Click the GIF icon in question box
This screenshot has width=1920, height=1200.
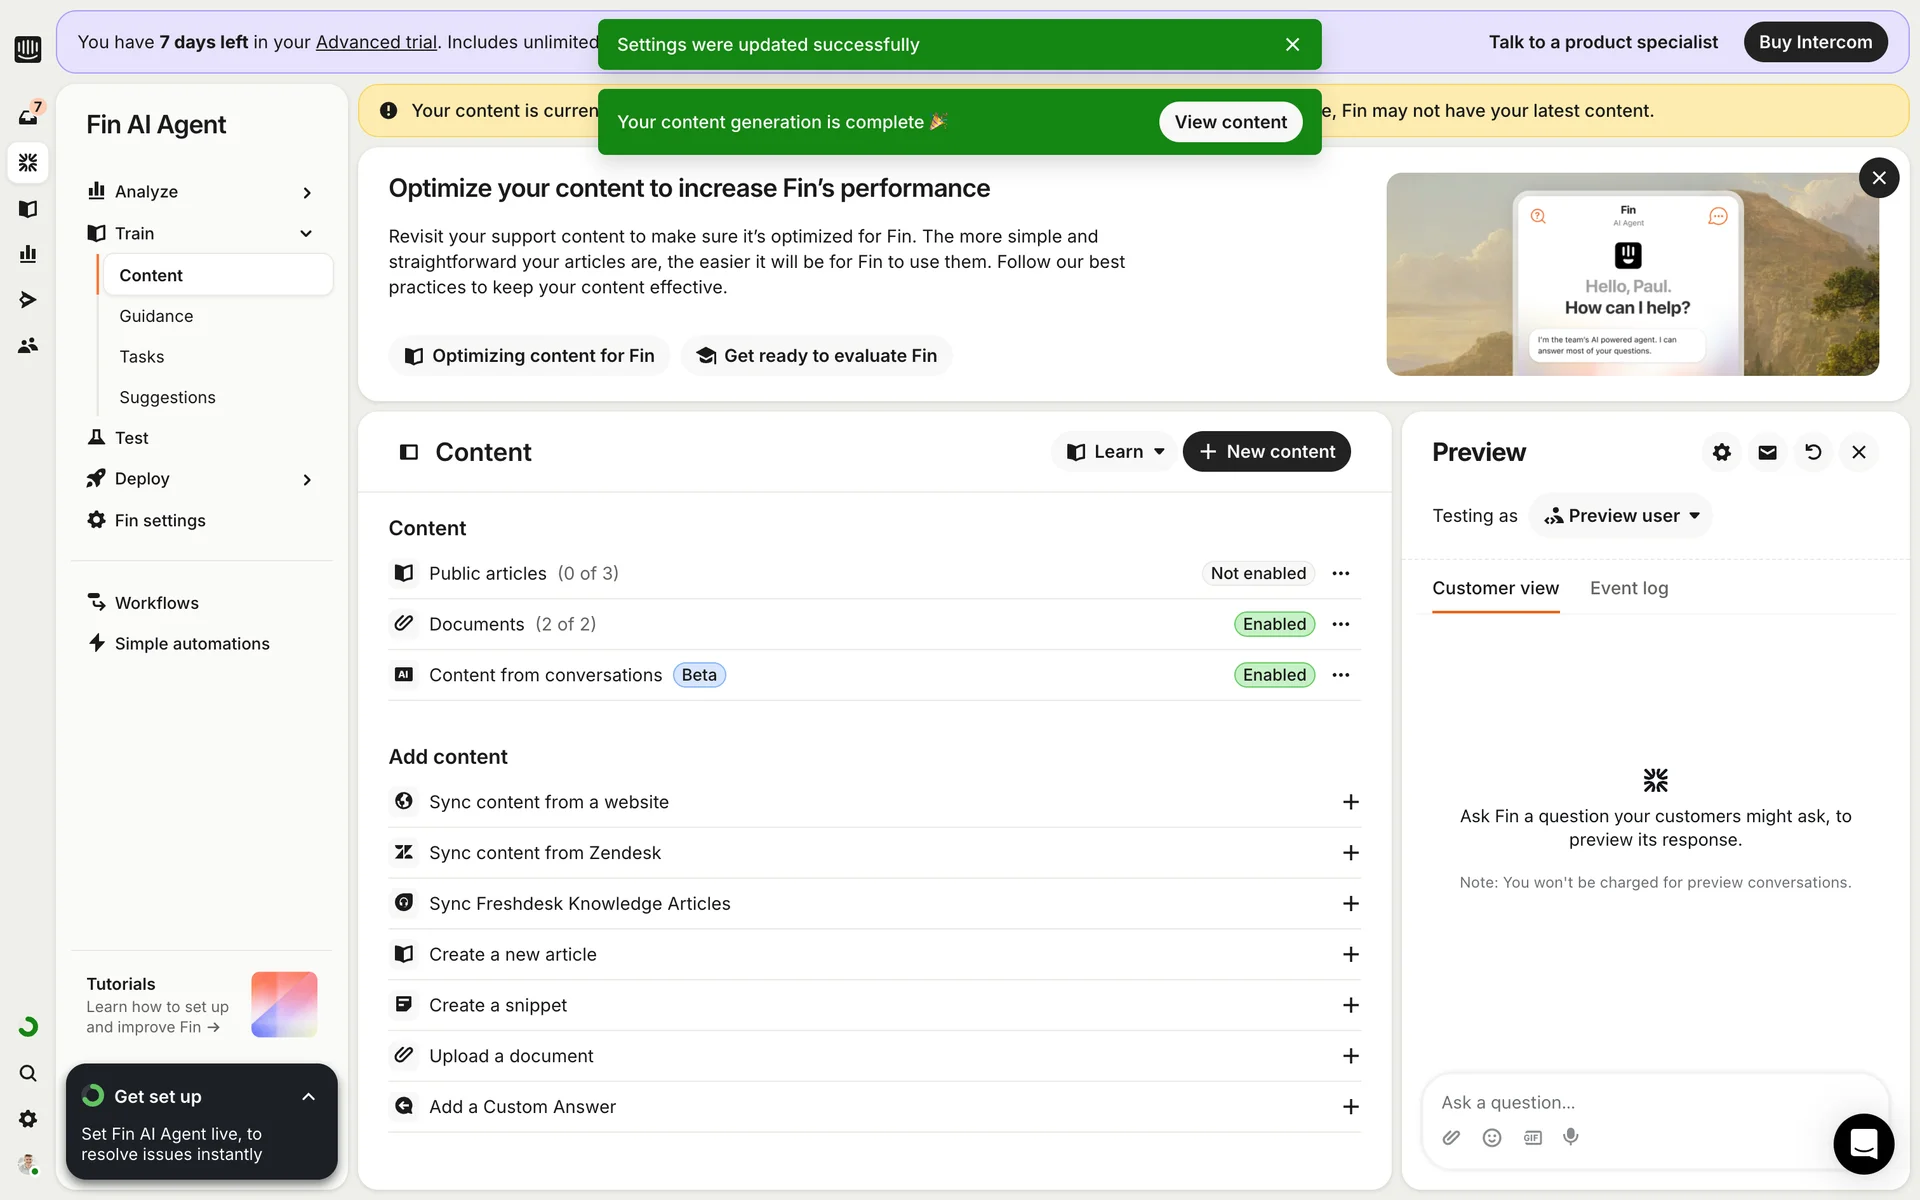[1532, 1137]
